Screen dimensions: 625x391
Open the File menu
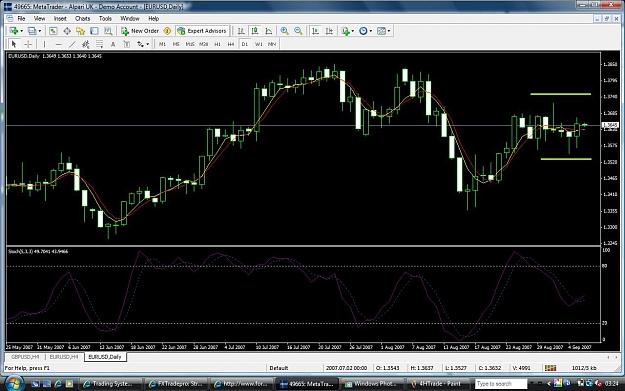coord(22,18)
